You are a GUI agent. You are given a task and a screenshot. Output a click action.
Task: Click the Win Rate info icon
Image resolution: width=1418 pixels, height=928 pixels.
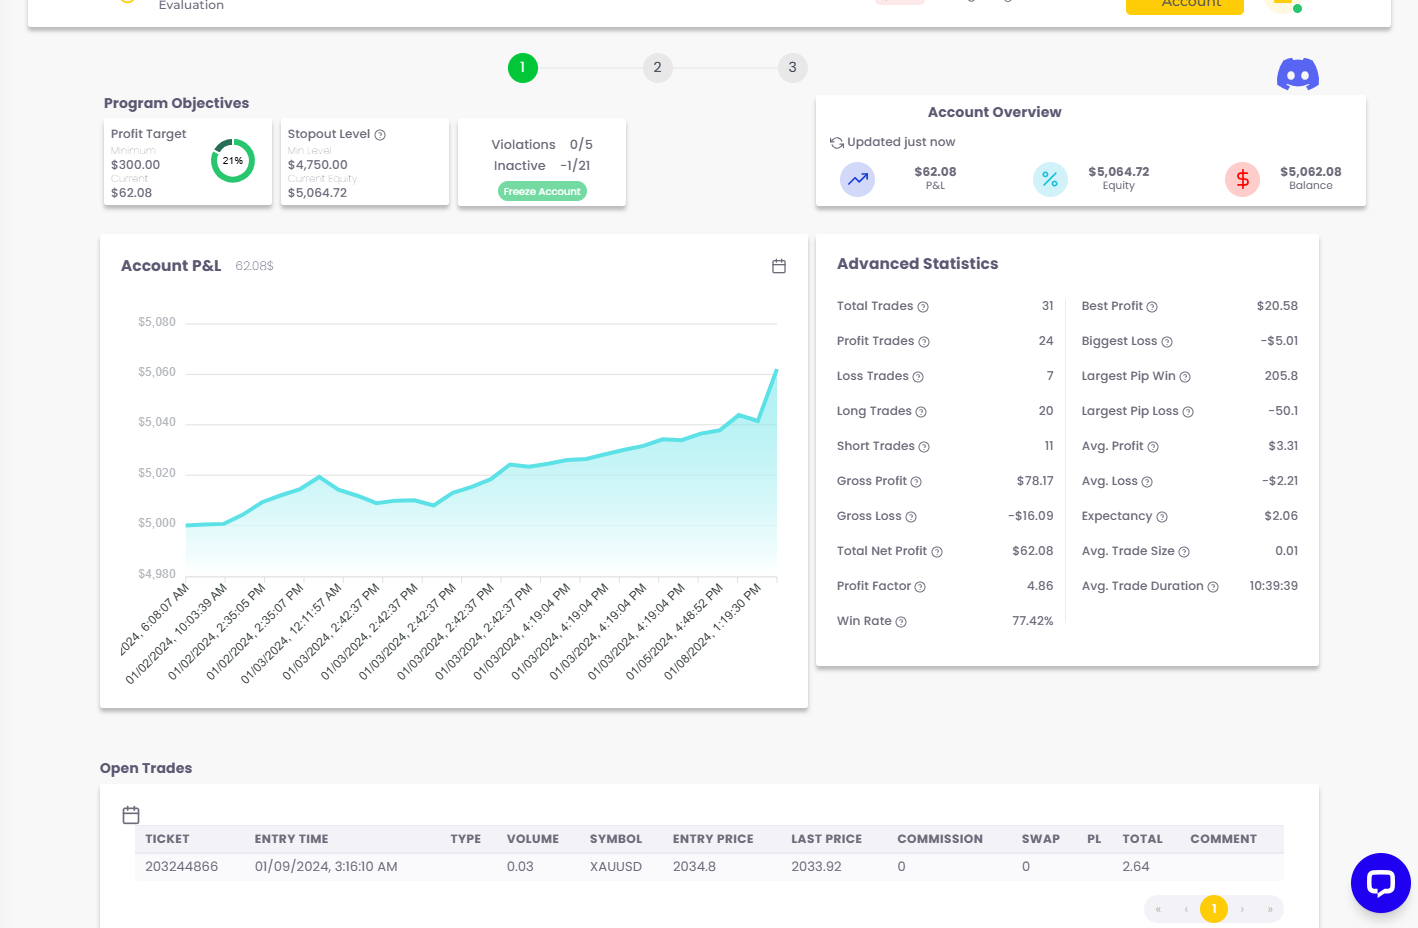pos(901,622)
